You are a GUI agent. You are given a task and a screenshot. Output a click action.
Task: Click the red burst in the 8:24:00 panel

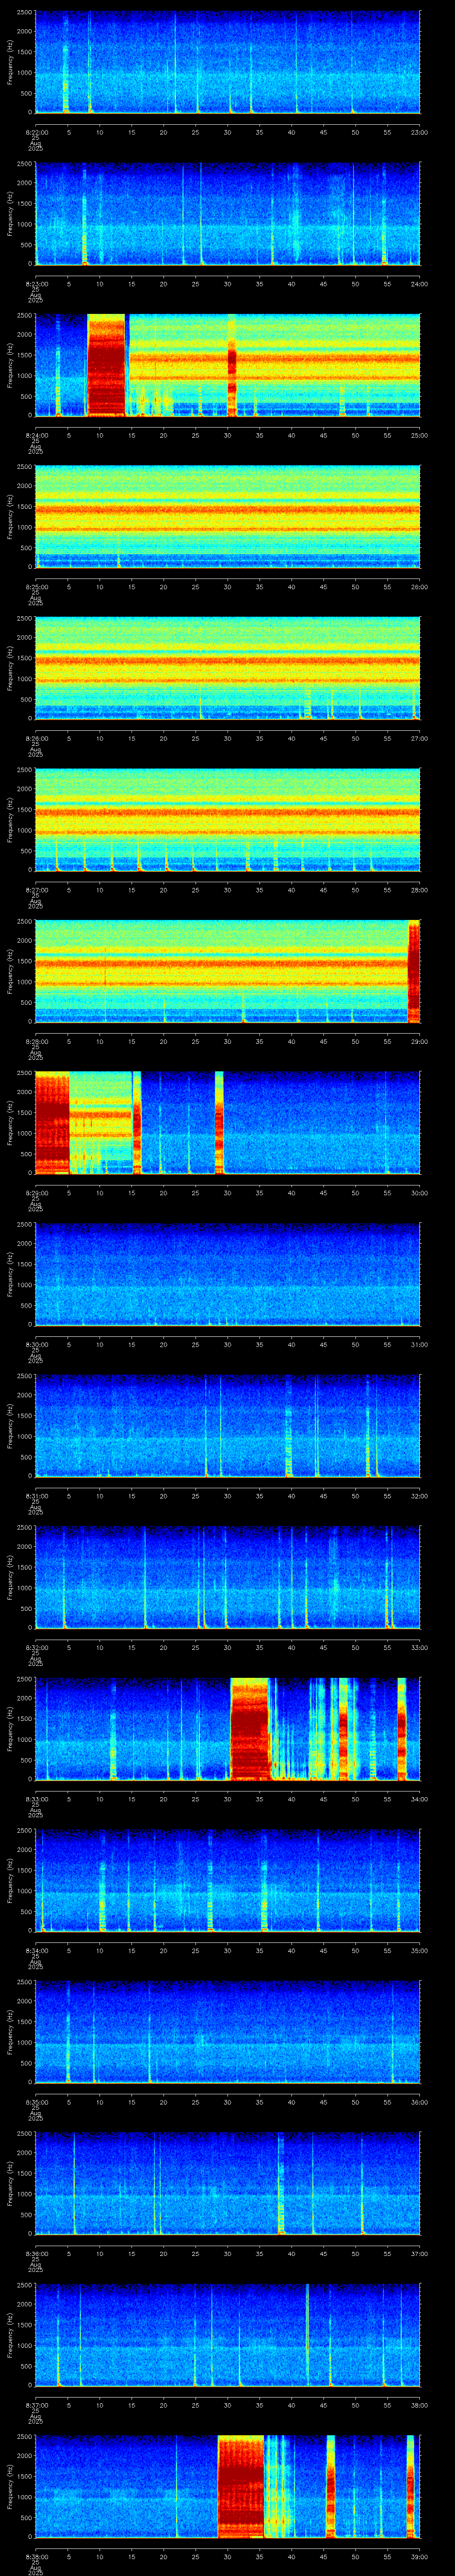pos(106,365)
